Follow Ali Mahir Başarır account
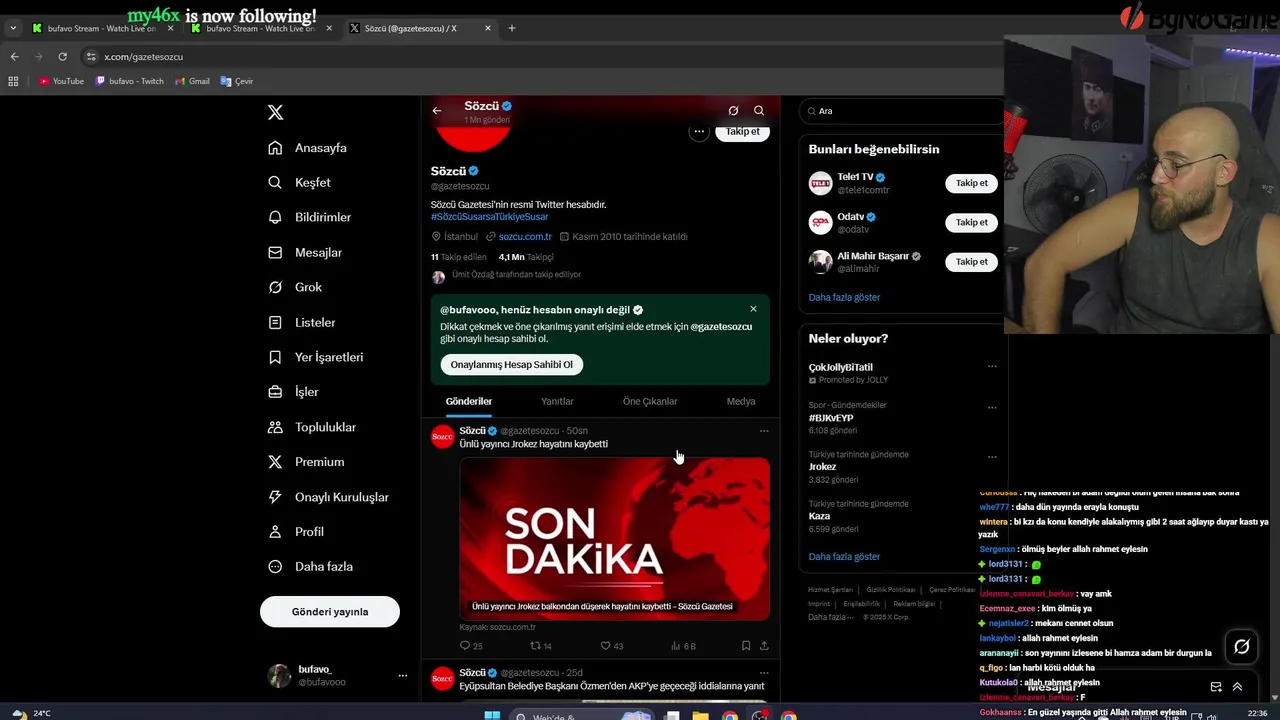 click(972, 262)
